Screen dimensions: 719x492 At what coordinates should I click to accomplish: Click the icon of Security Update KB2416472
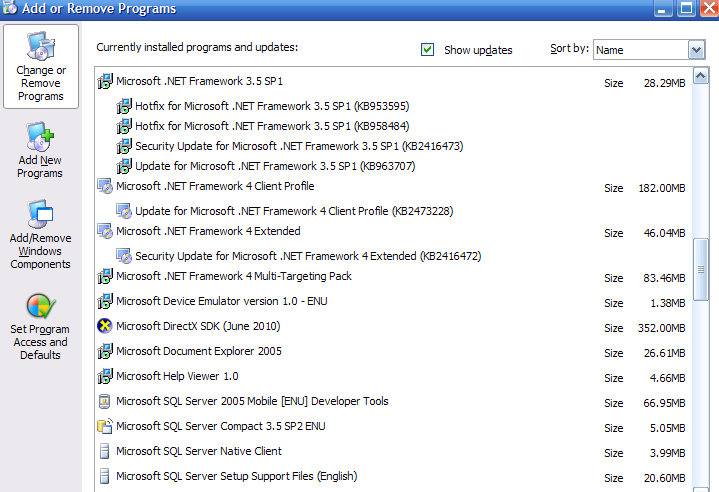click(124, 256)
